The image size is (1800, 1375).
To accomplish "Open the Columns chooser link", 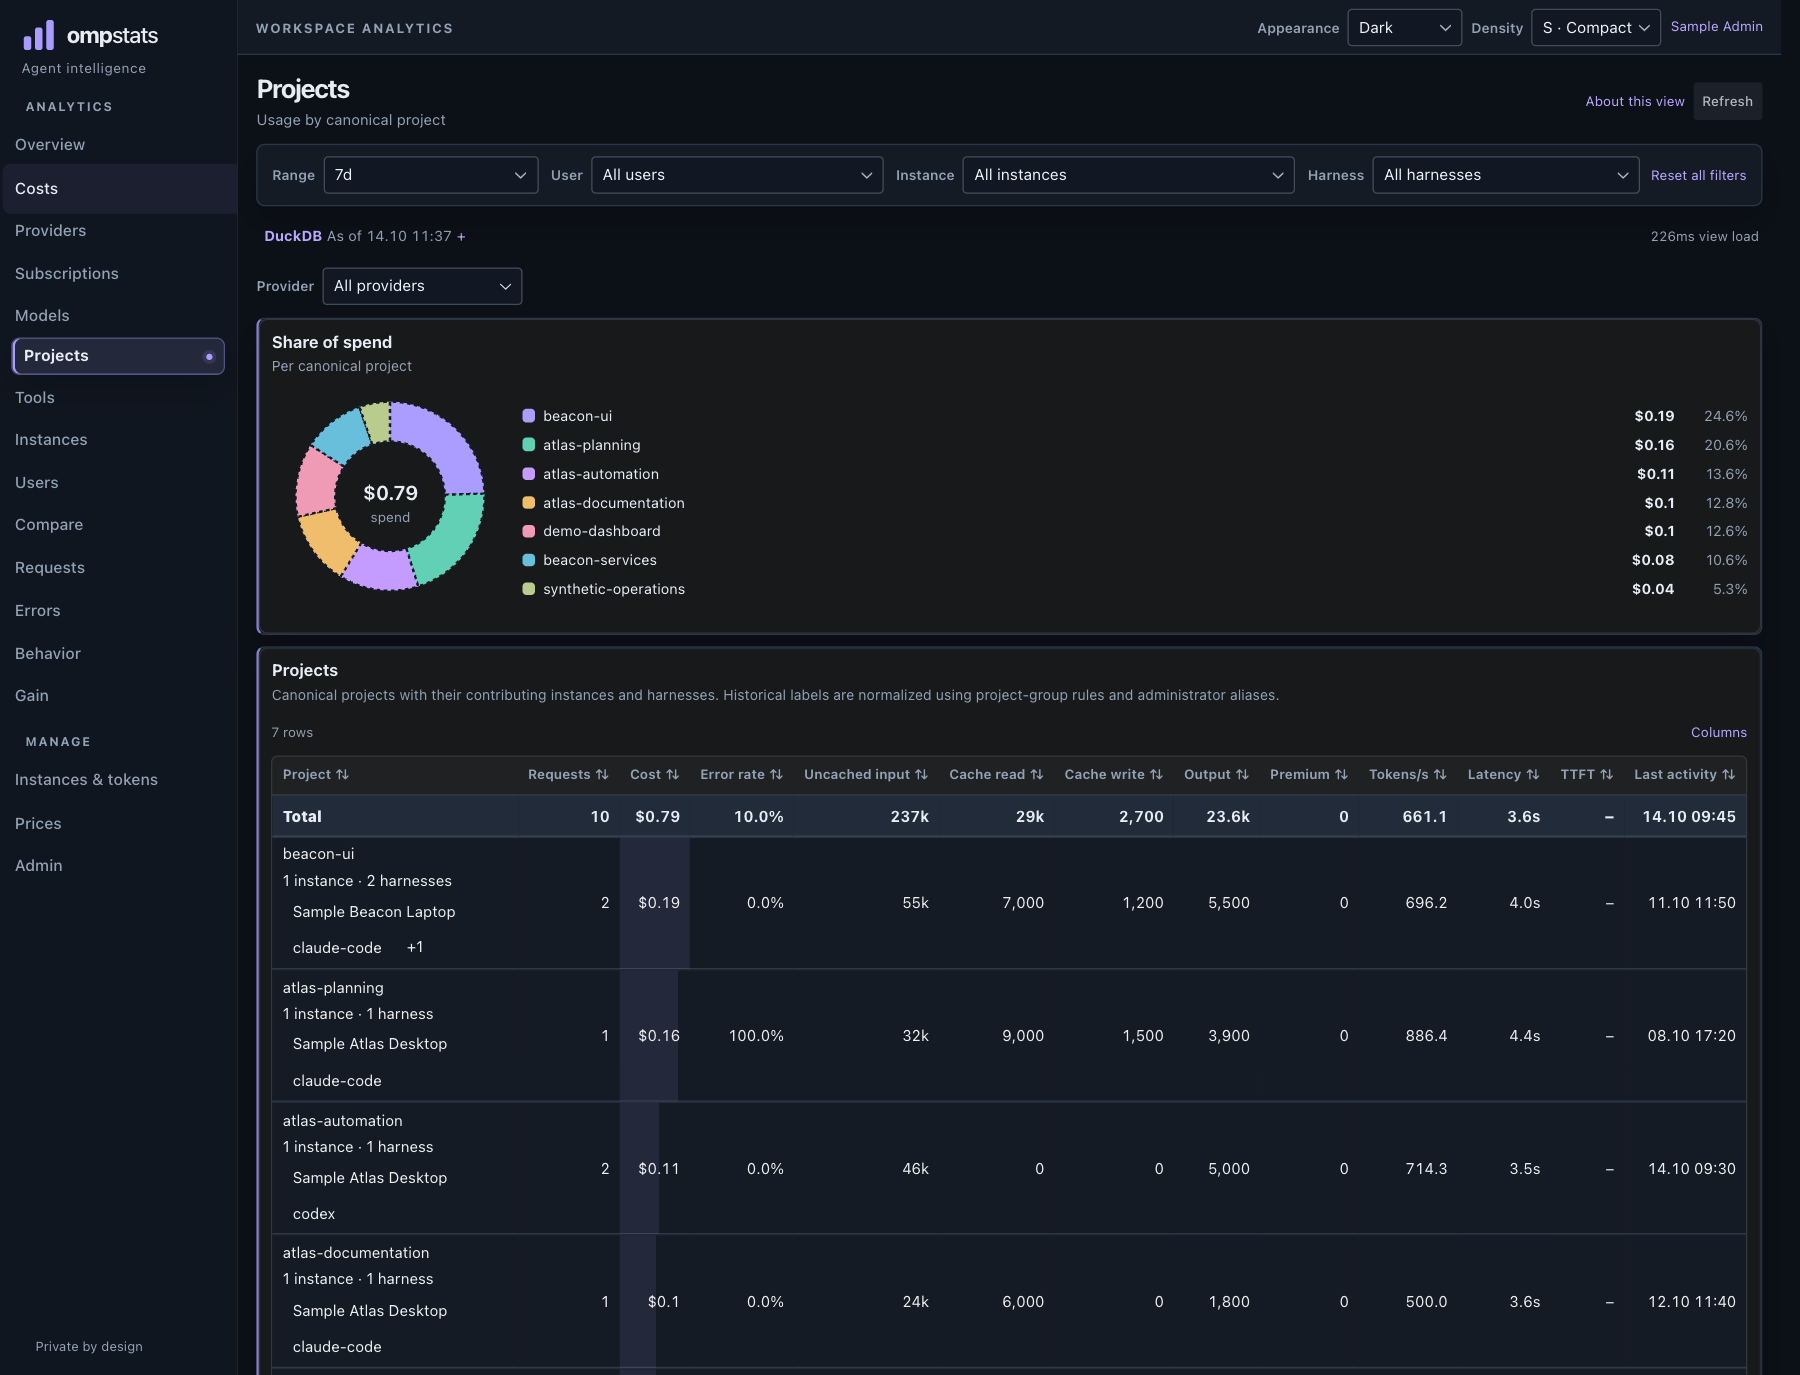I will [1718, 733].
